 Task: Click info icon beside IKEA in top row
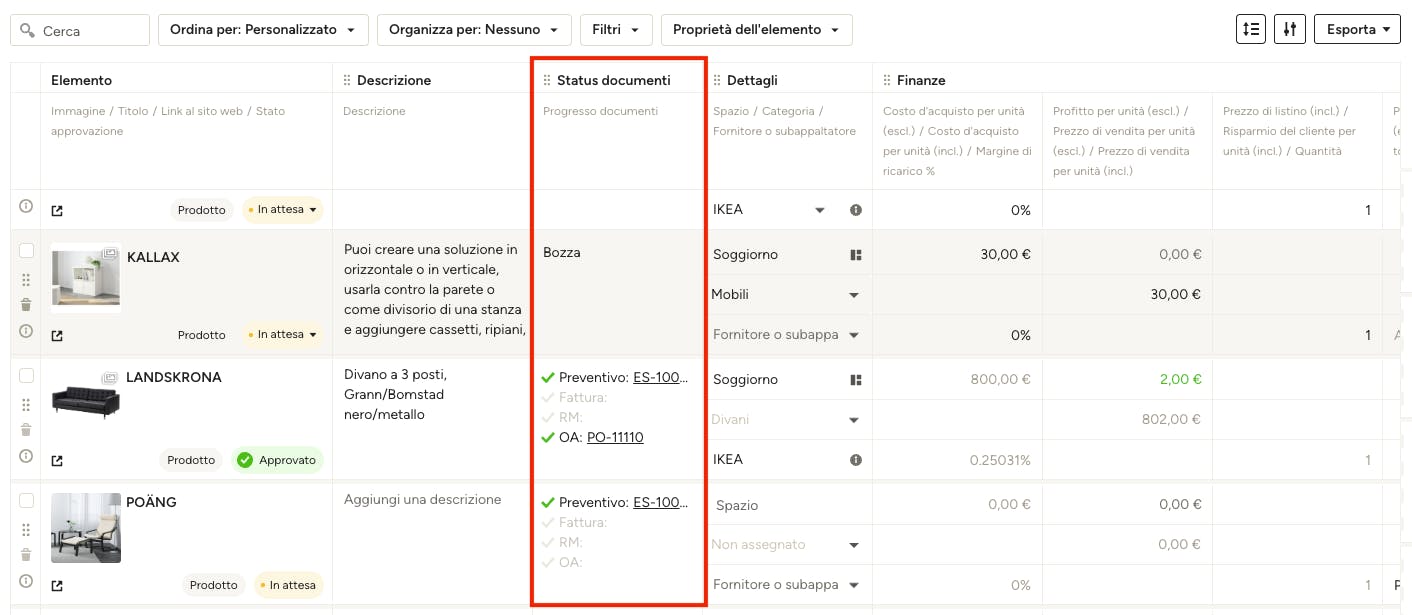[856, 210]
